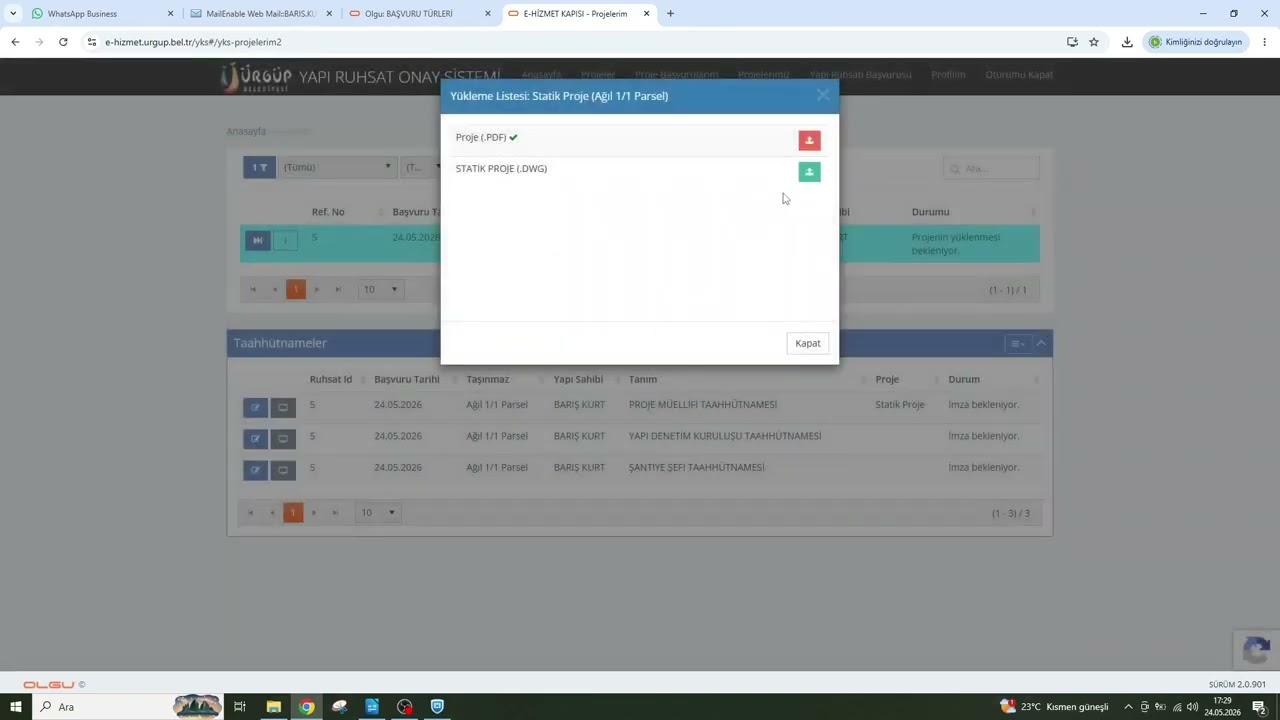Go to first page in projects table pager
Image resolution: width=1280 pixels, height=720 pixels.
click(x=252, y=290)
